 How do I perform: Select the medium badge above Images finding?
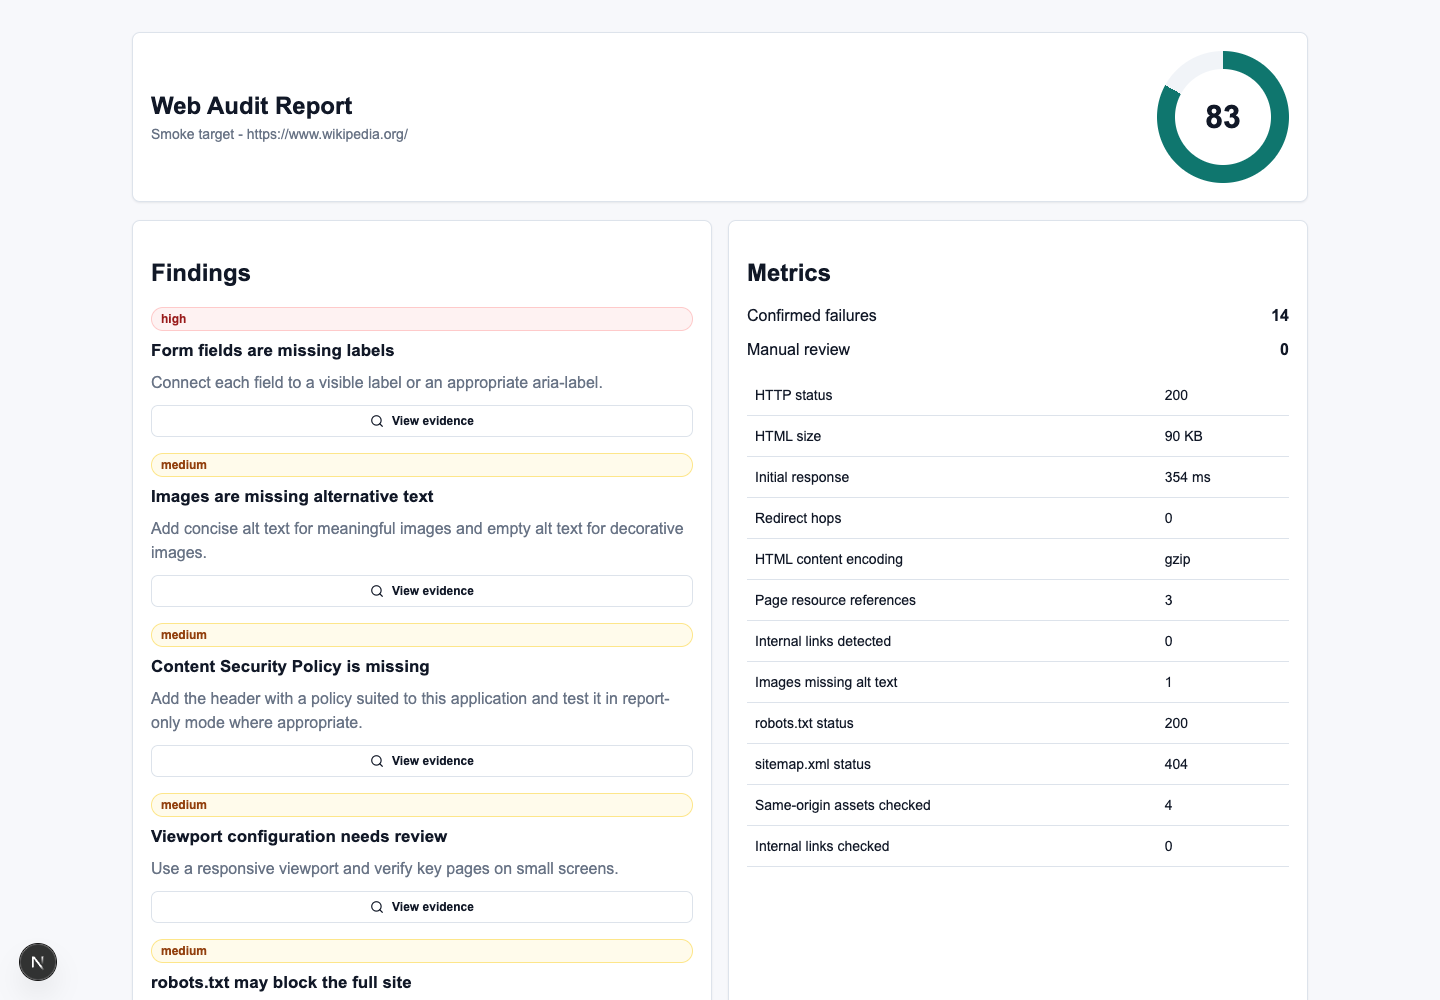pyautogui.click(x=422, y=465)
